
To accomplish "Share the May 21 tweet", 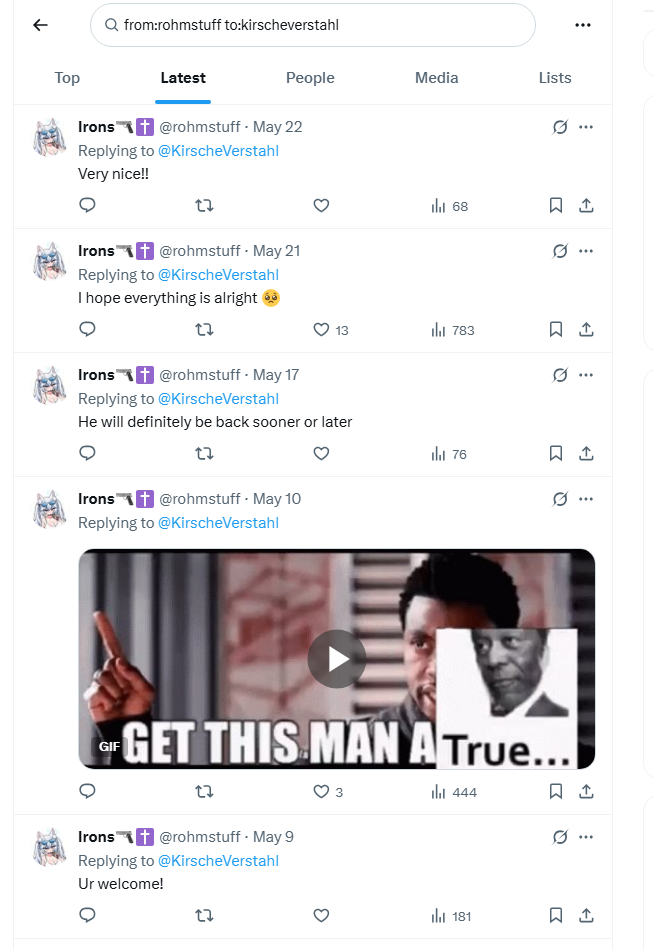I will point(586,330).
